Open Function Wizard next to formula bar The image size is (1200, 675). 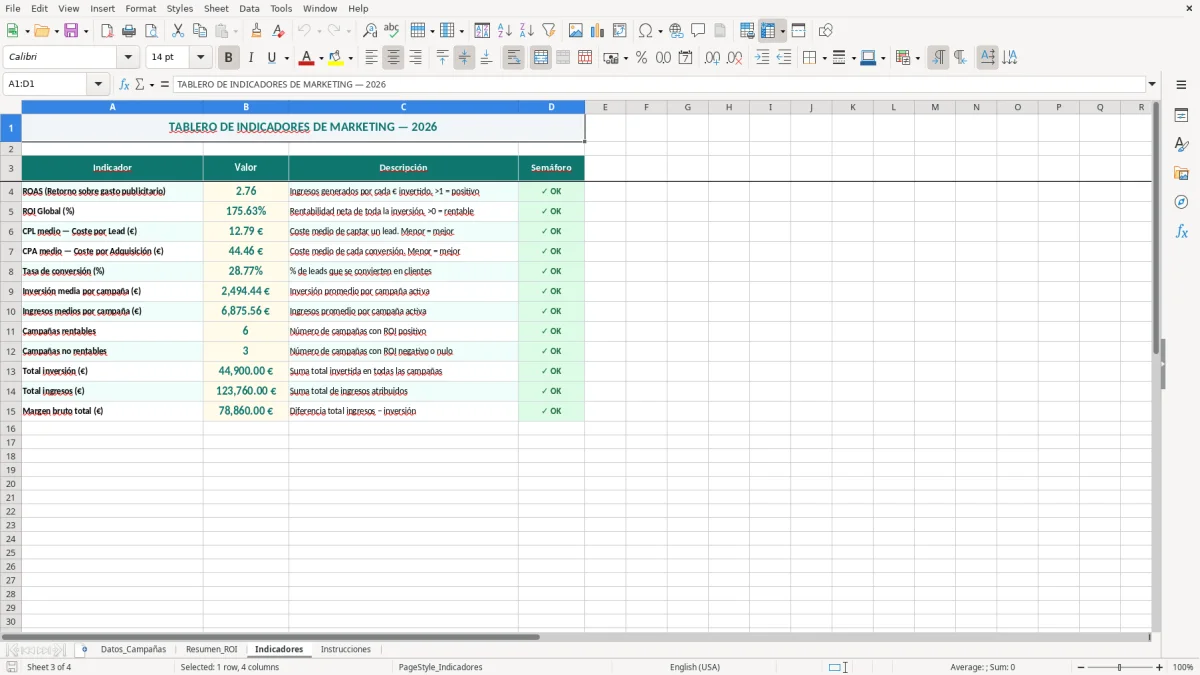point(124,85)
